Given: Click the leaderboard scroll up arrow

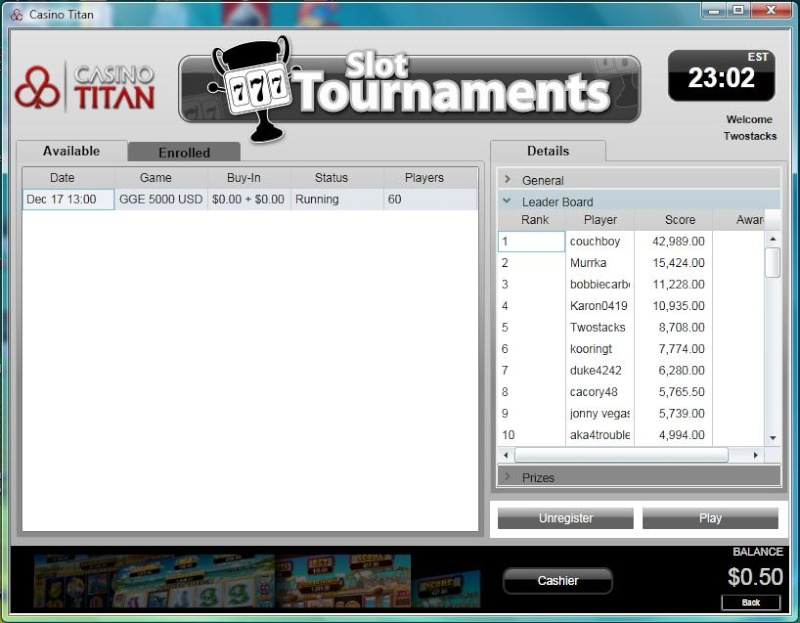Looking at the screenshot, I should (x=772, y=238).
